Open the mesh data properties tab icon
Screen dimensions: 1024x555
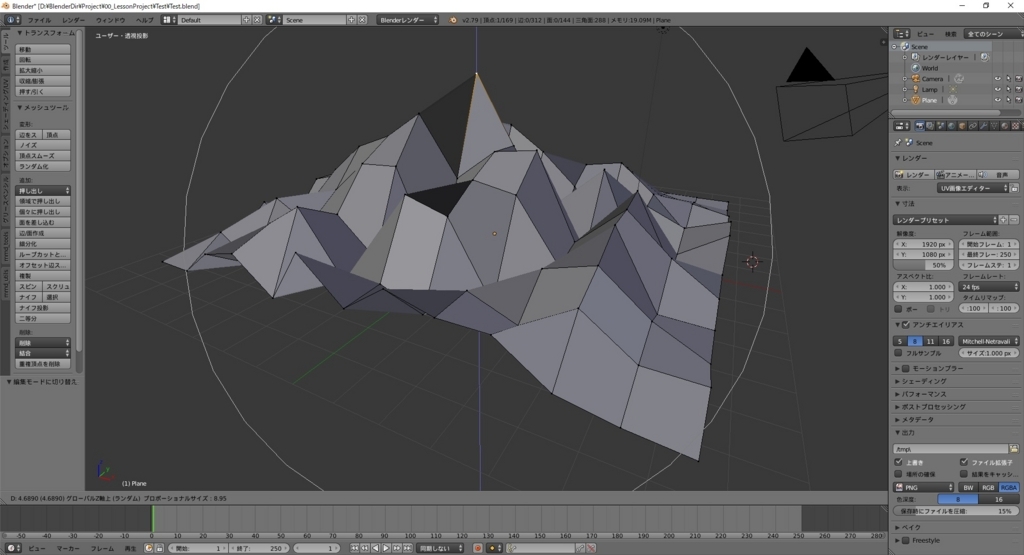(x=994, y=126)
